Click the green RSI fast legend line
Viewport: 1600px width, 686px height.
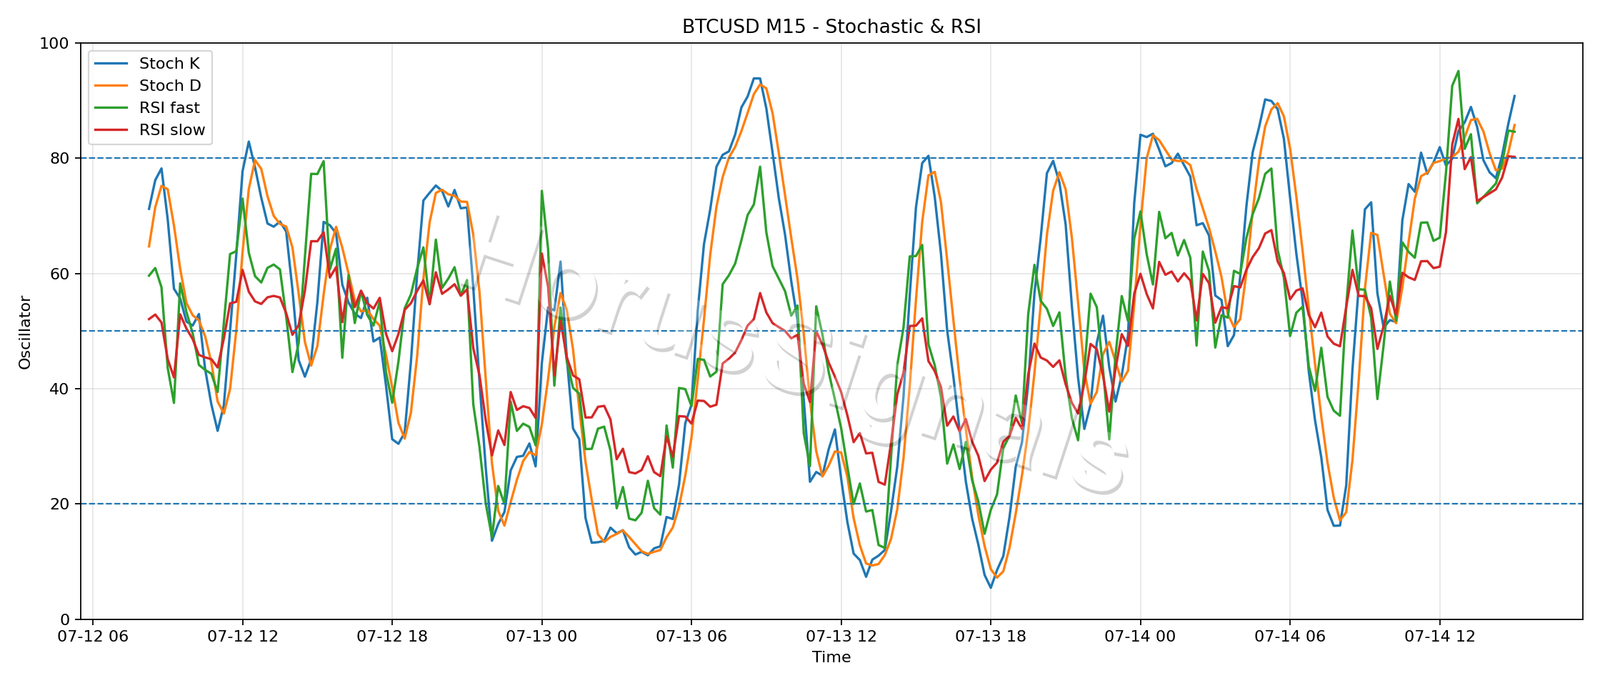tap(112, 108)
